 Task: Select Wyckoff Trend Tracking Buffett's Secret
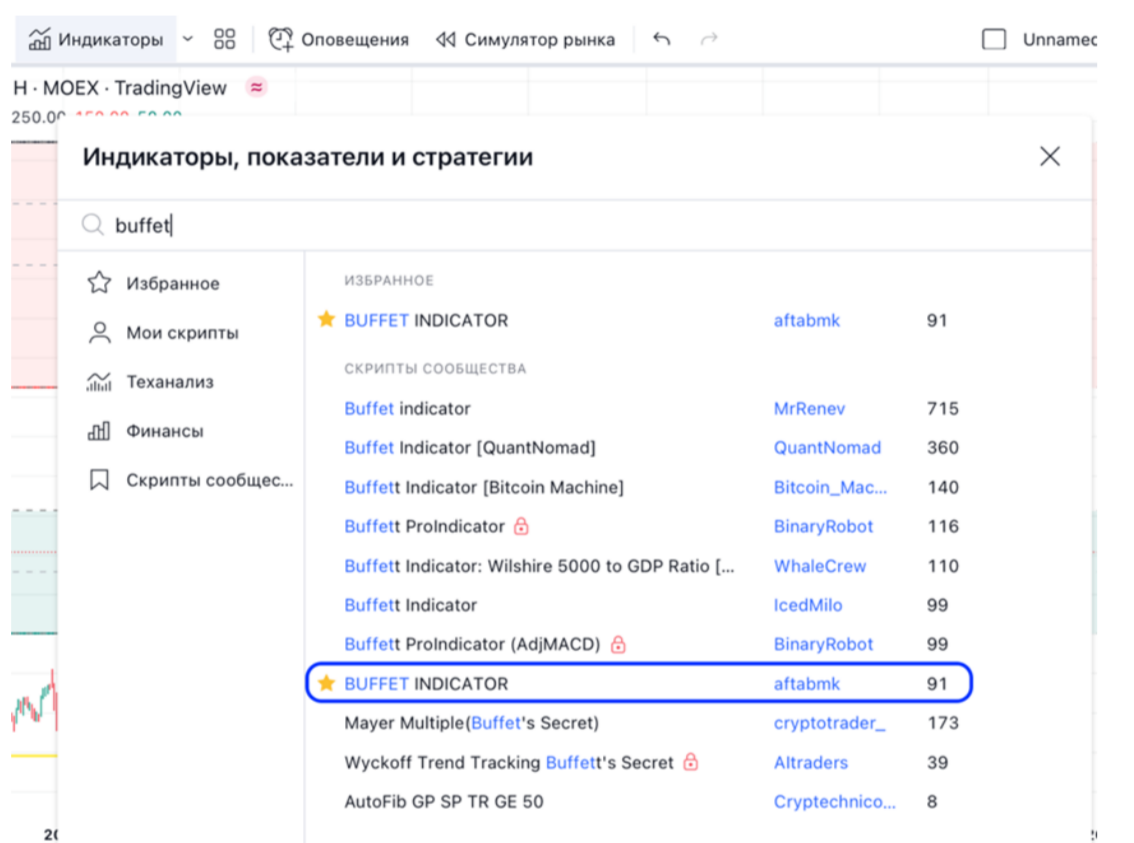click(508, 763)
